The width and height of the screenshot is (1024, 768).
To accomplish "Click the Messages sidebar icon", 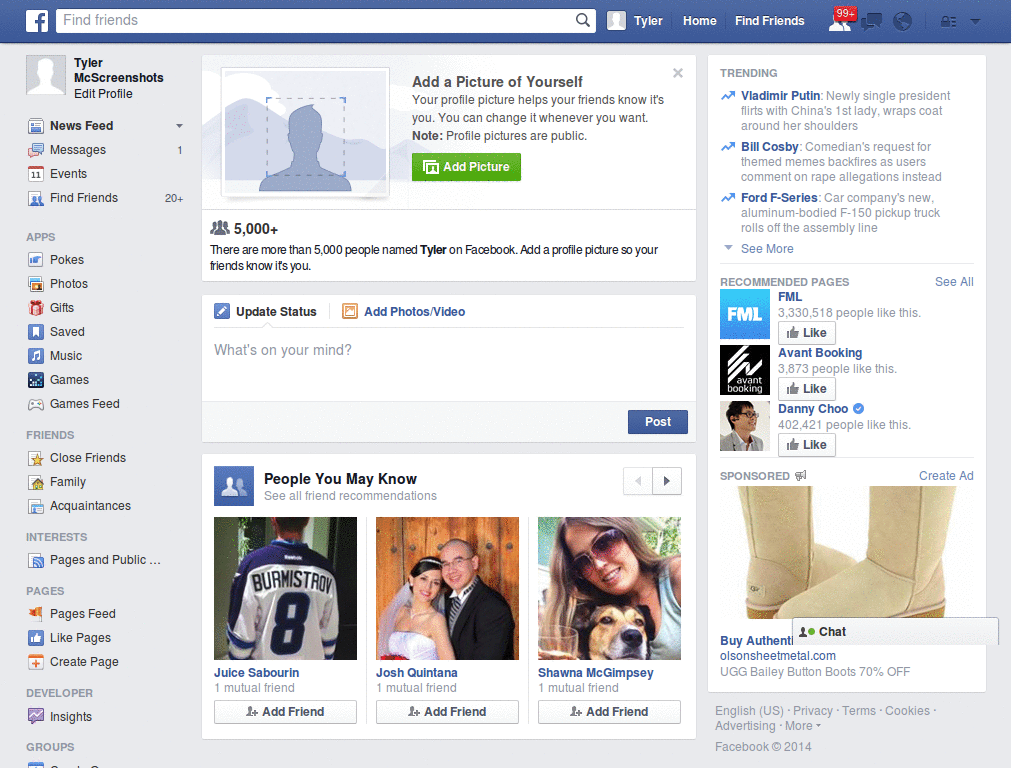I will coord(36,150).
